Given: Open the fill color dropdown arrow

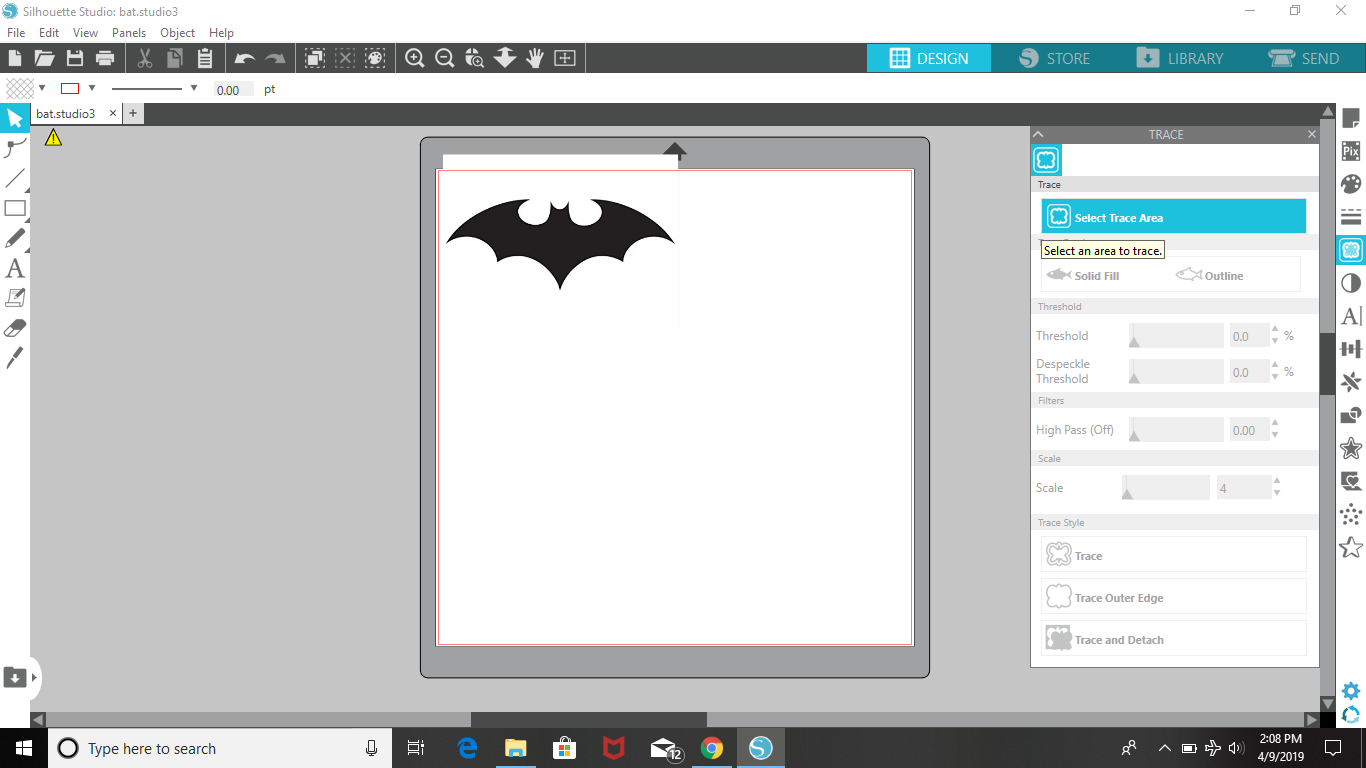Looking at the screenshot, I should tap(42, 88).
